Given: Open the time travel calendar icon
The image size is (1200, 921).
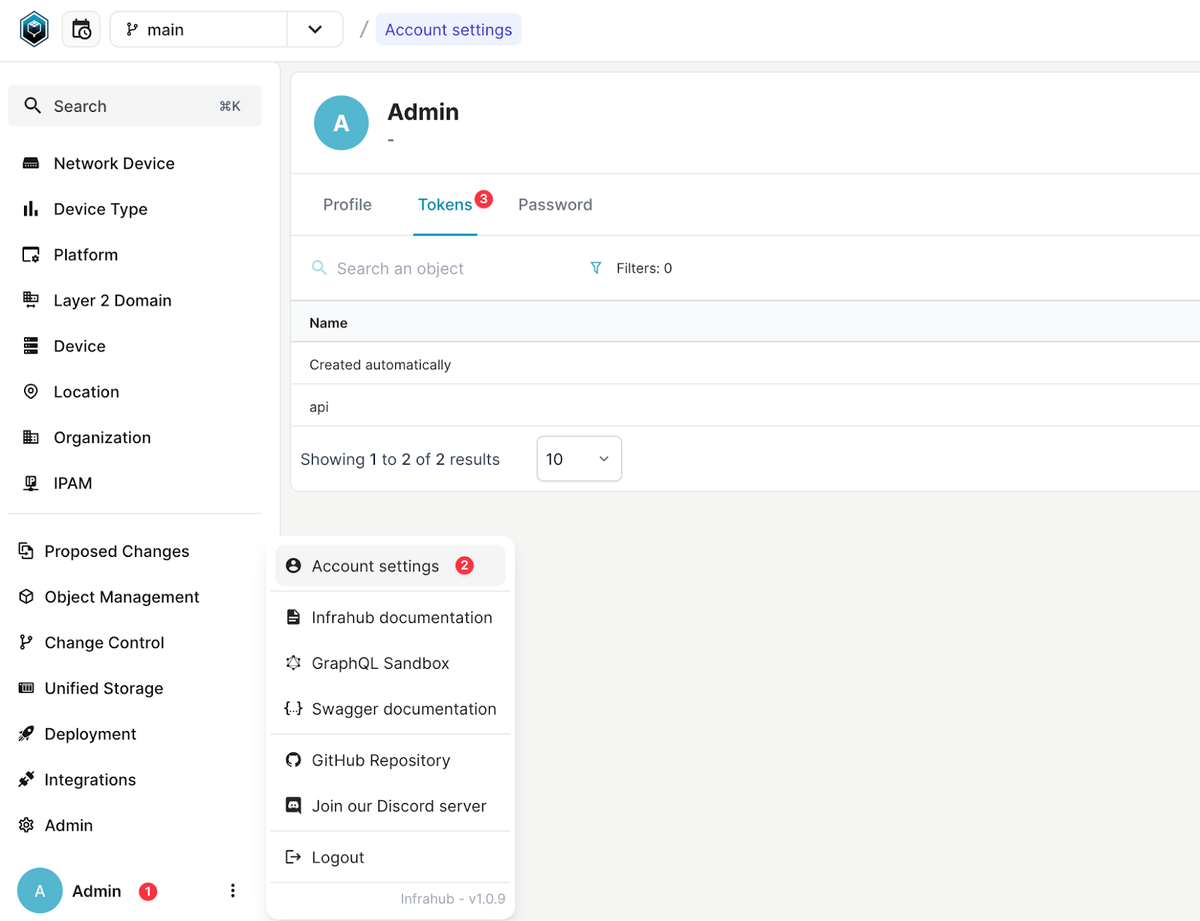Looking at the screenshot, I should click(x=81, y=29).
